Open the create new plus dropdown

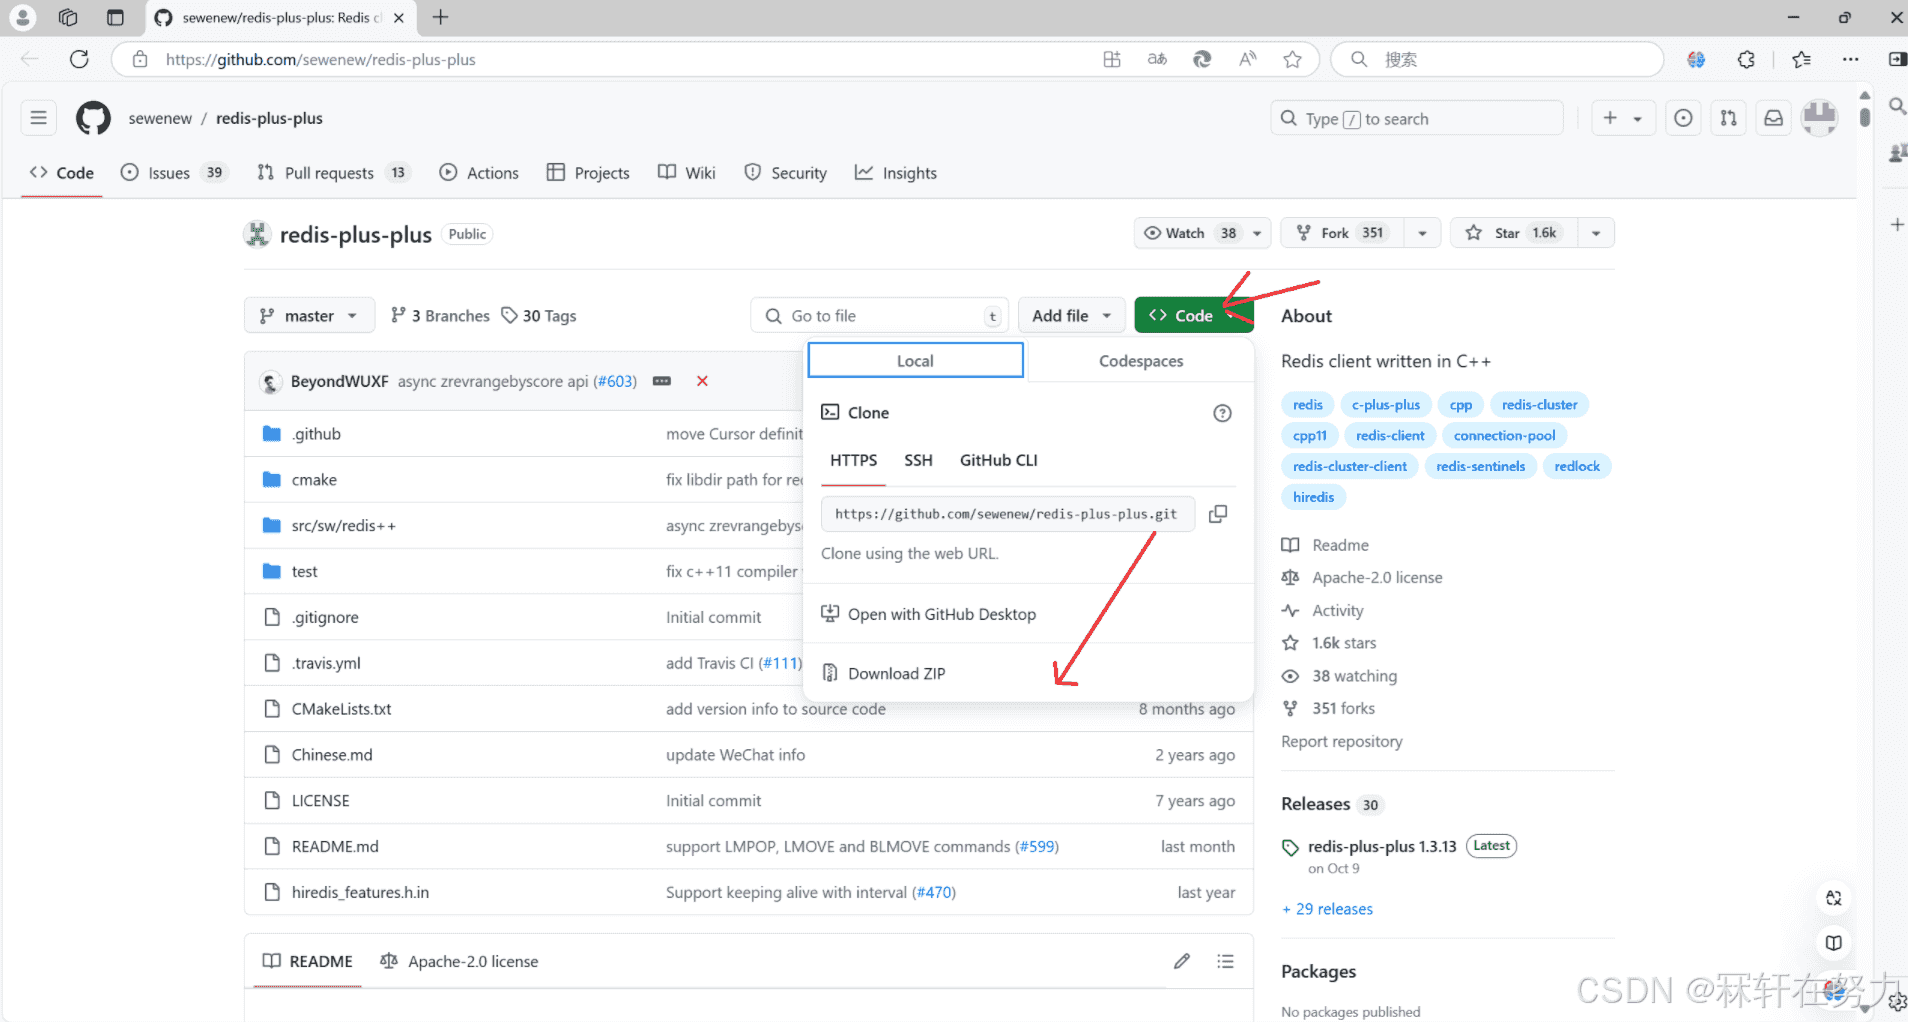click(1623, 118)
